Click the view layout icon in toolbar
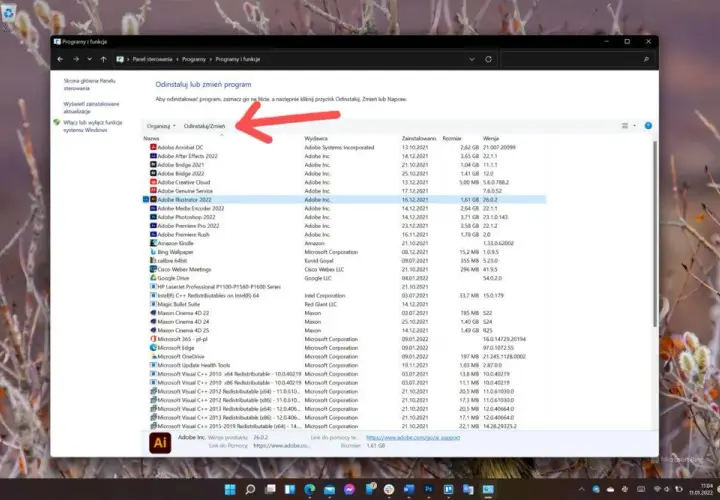This screenshot has width=720, height=500. [x=624, y=126]
